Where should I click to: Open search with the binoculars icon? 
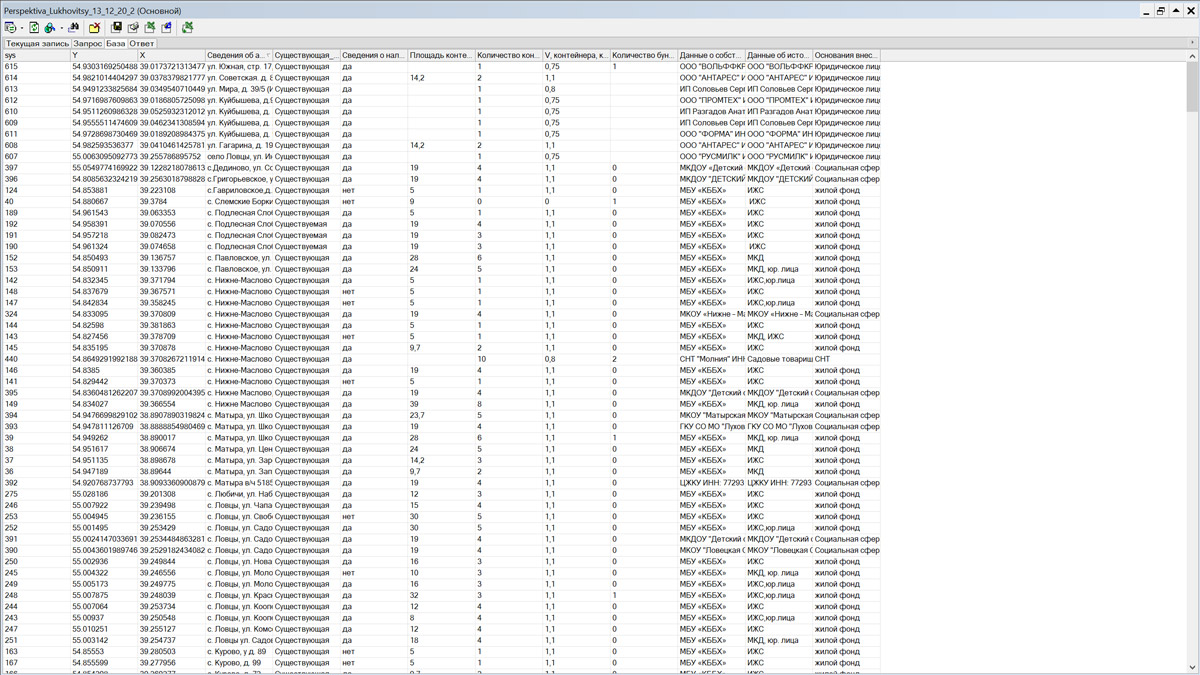(74, 28)
